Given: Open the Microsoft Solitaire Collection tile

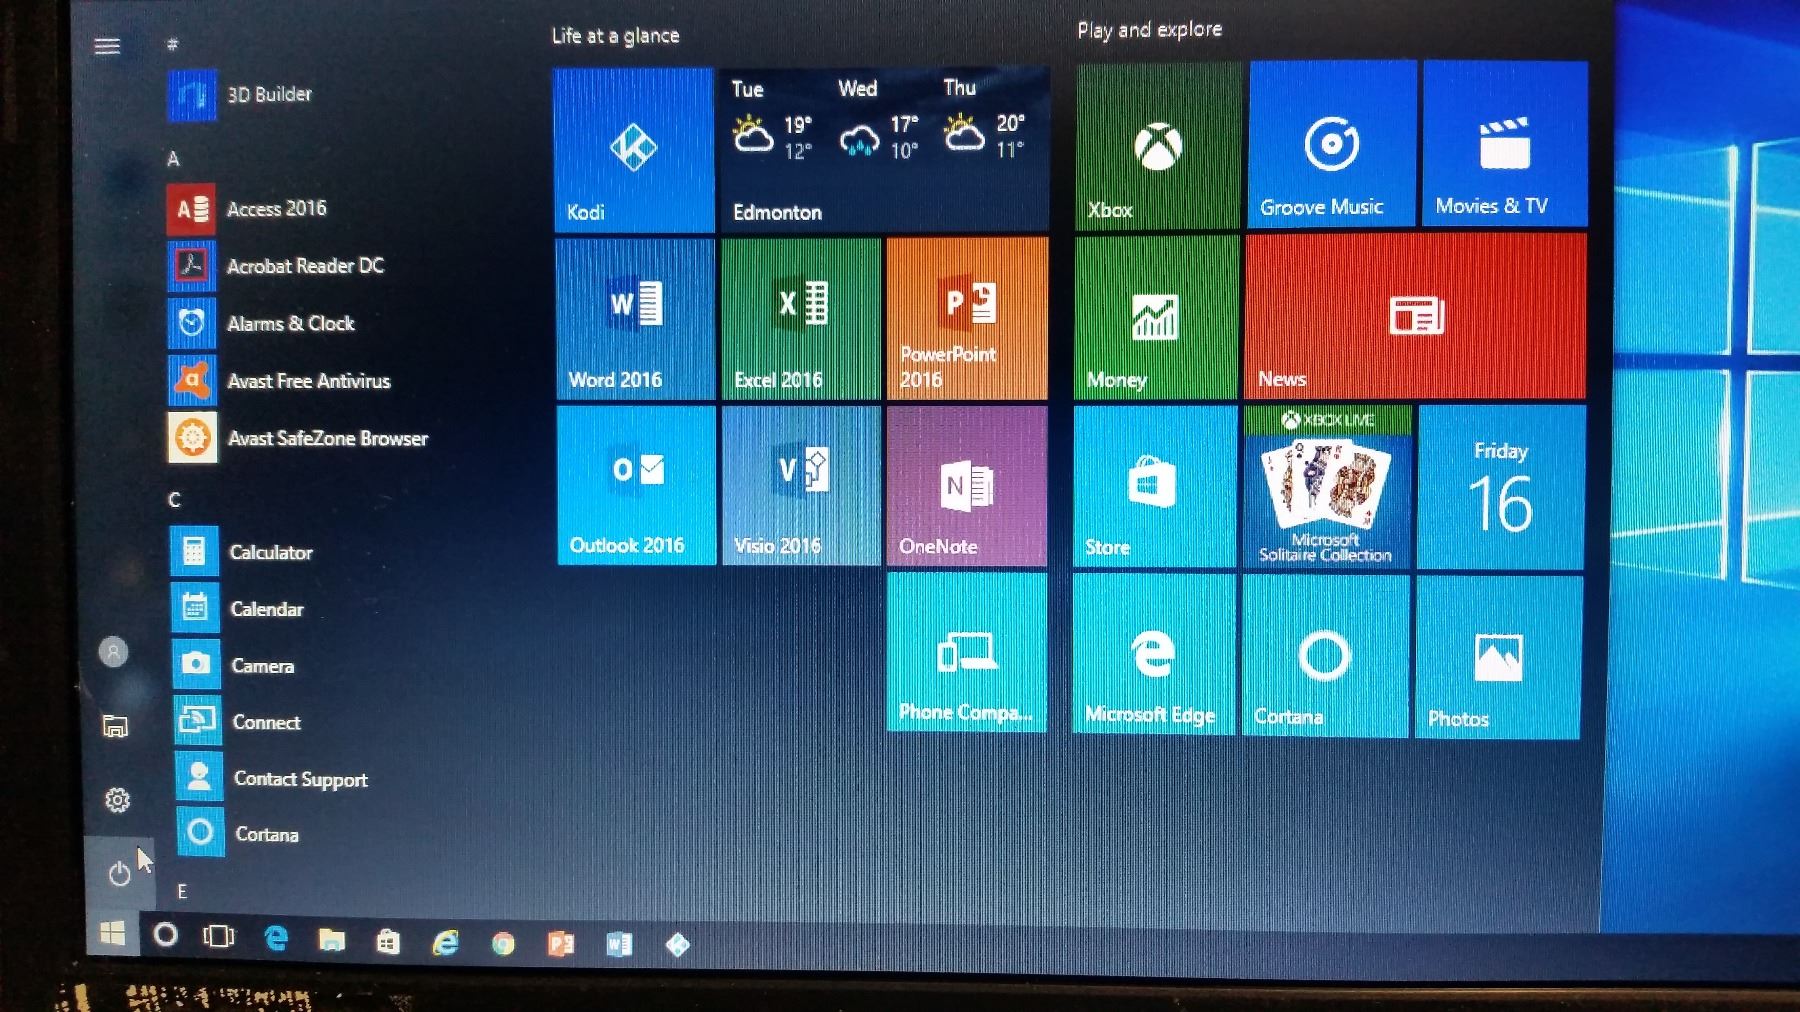Looking at the screenshot, I should [x=1326, y=488].
